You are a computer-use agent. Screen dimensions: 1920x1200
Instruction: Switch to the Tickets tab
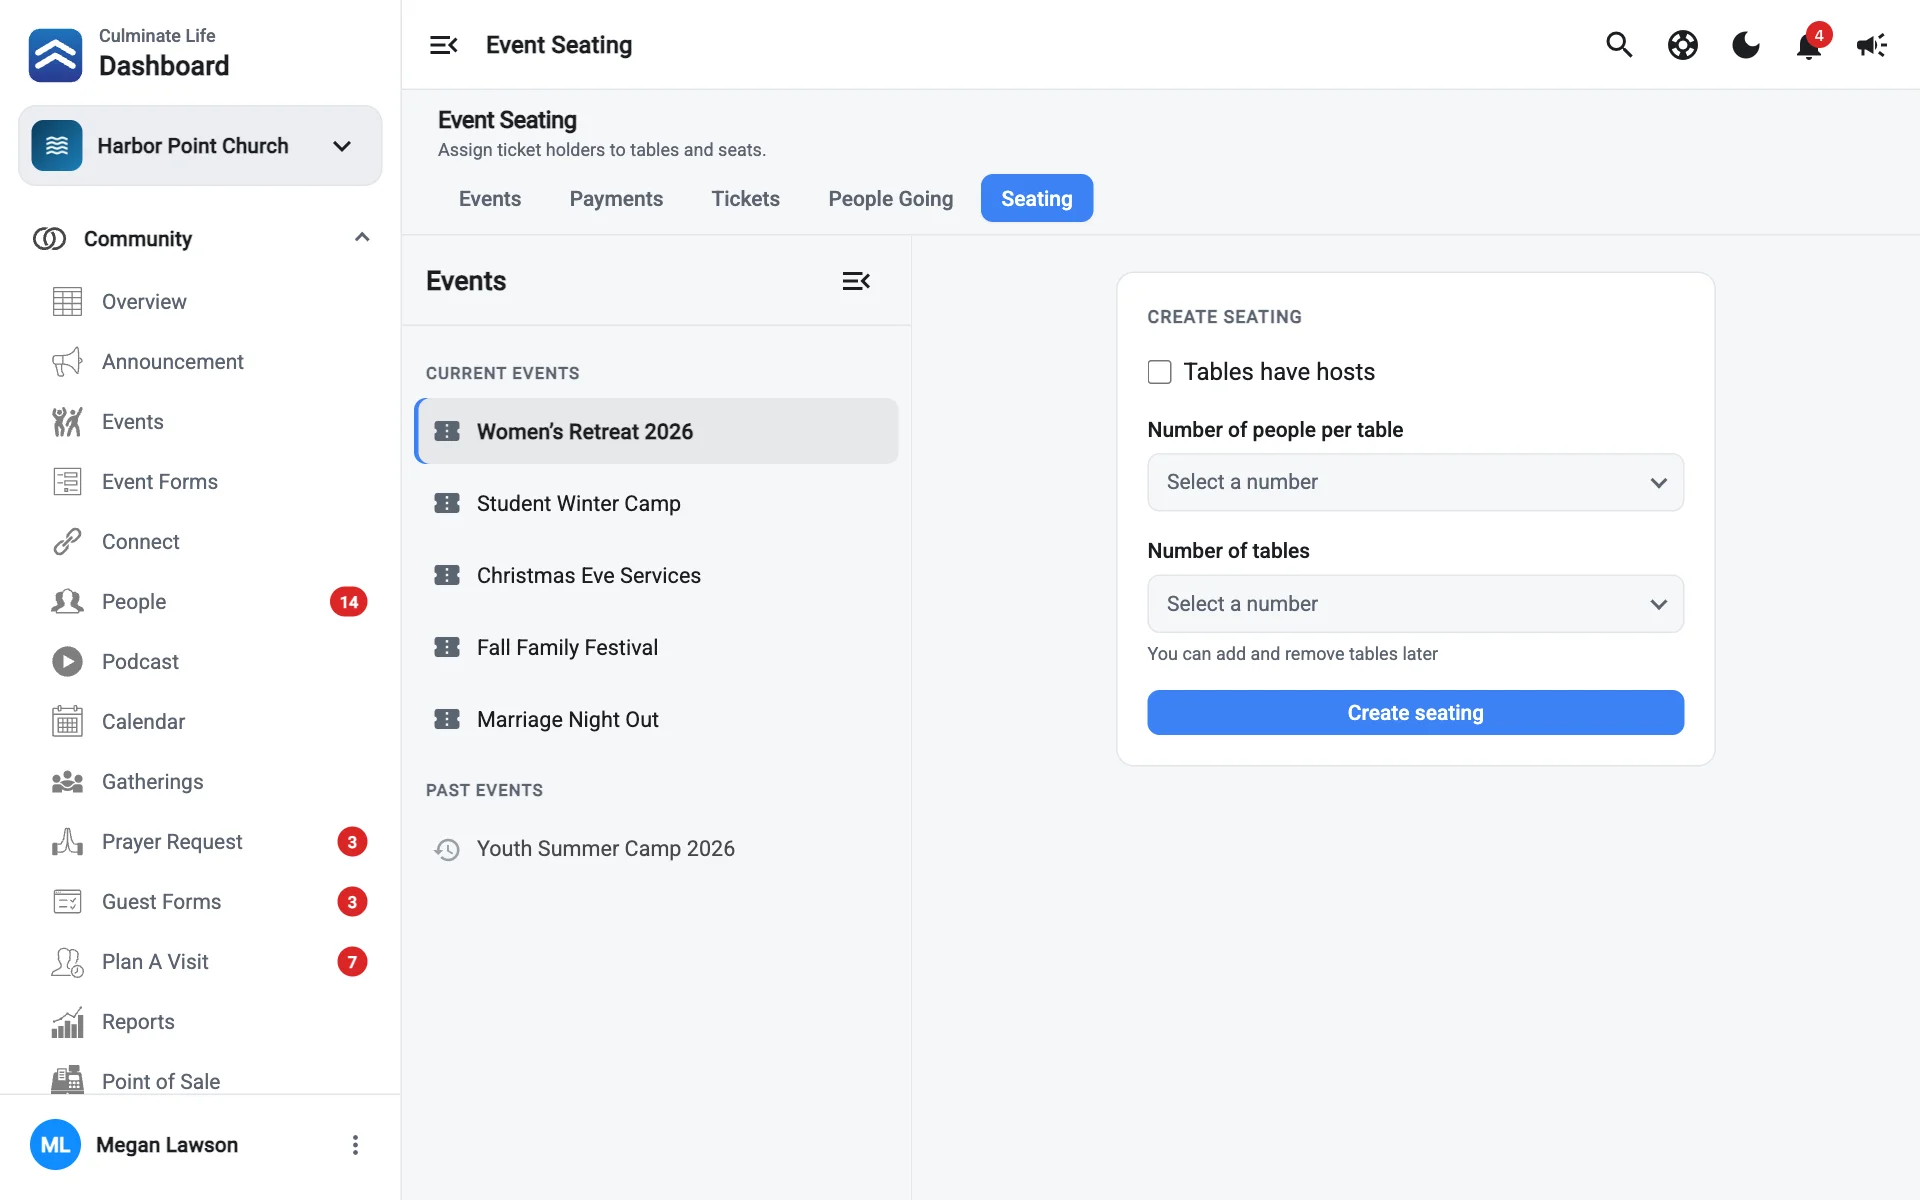tap(745, 199)
